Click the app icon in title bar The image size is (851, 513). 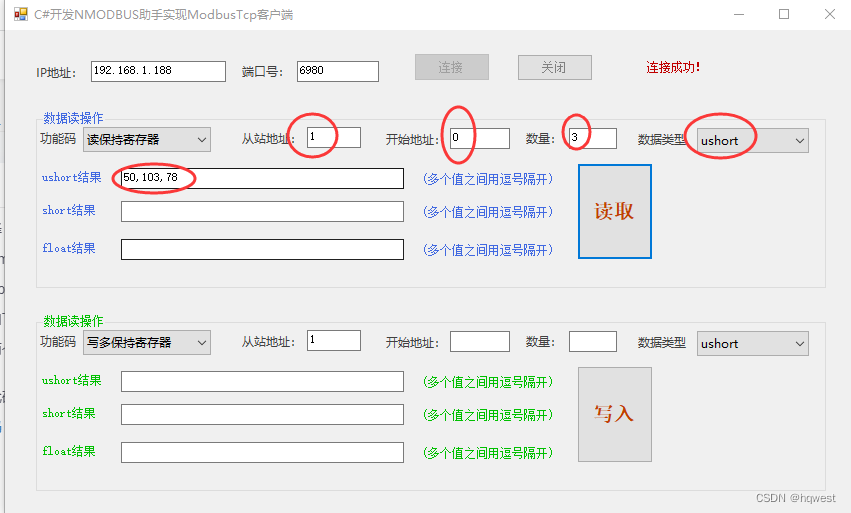(x=21, y=14)
